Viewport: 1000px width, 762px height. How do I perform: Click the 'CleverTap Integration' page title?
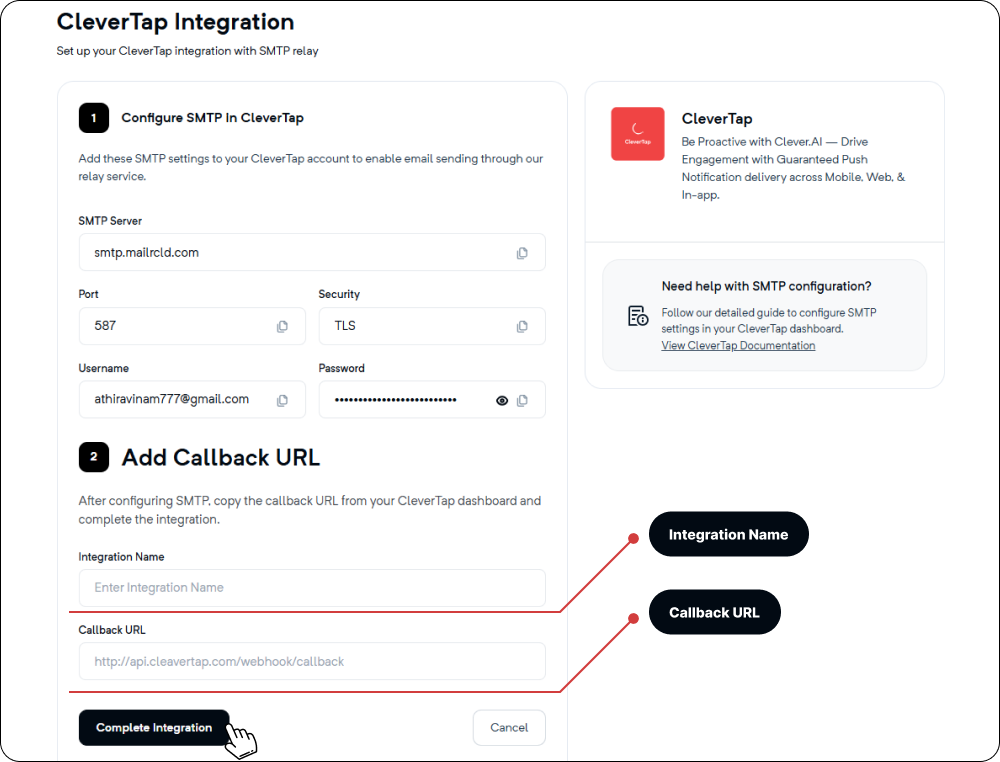(175, 22)
